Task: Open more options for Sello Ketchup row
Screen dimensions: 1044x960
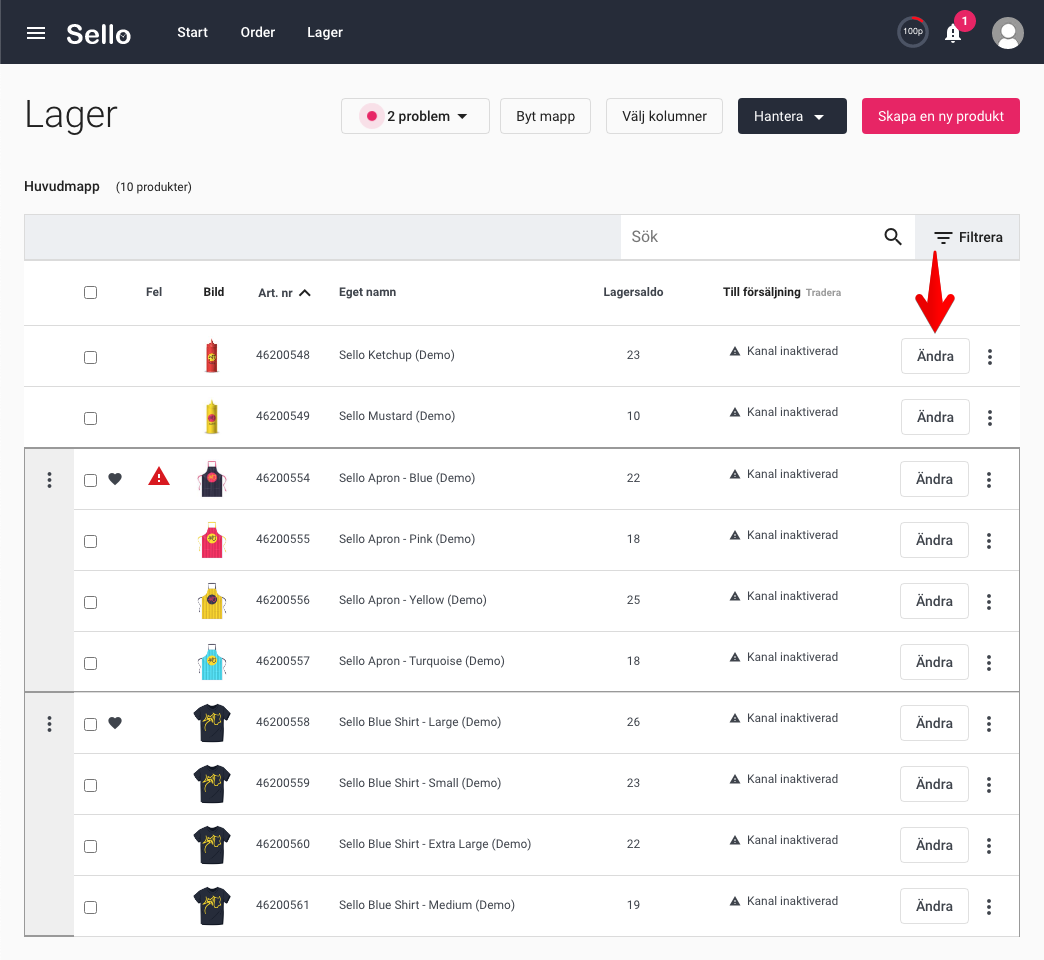Action: [990, 357]
